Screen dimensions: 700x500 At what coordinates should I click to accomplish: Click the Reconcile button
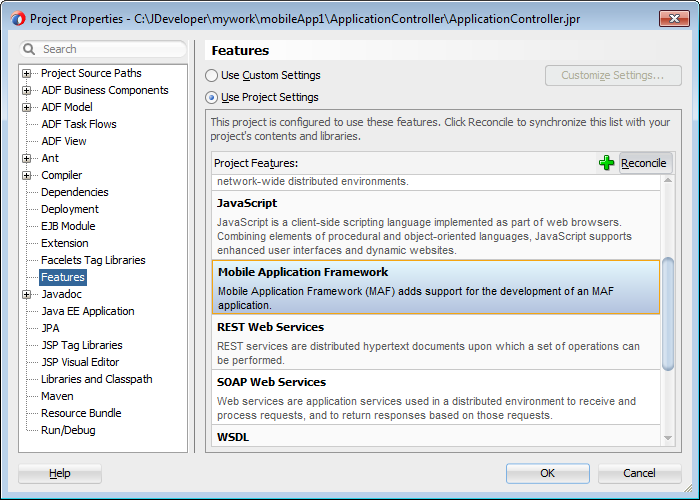pos(644,163)
